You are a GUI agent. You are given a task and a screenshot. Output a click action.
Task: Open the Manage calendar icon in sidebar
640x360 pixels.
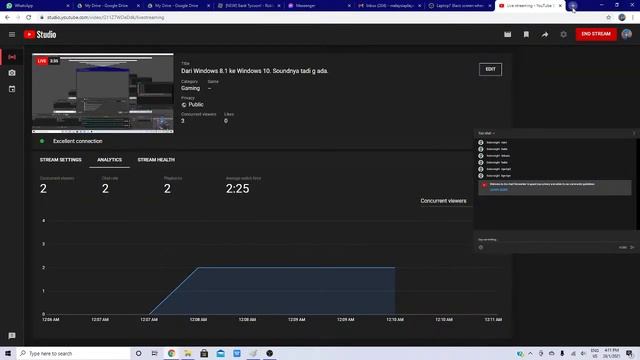(12, 89)
